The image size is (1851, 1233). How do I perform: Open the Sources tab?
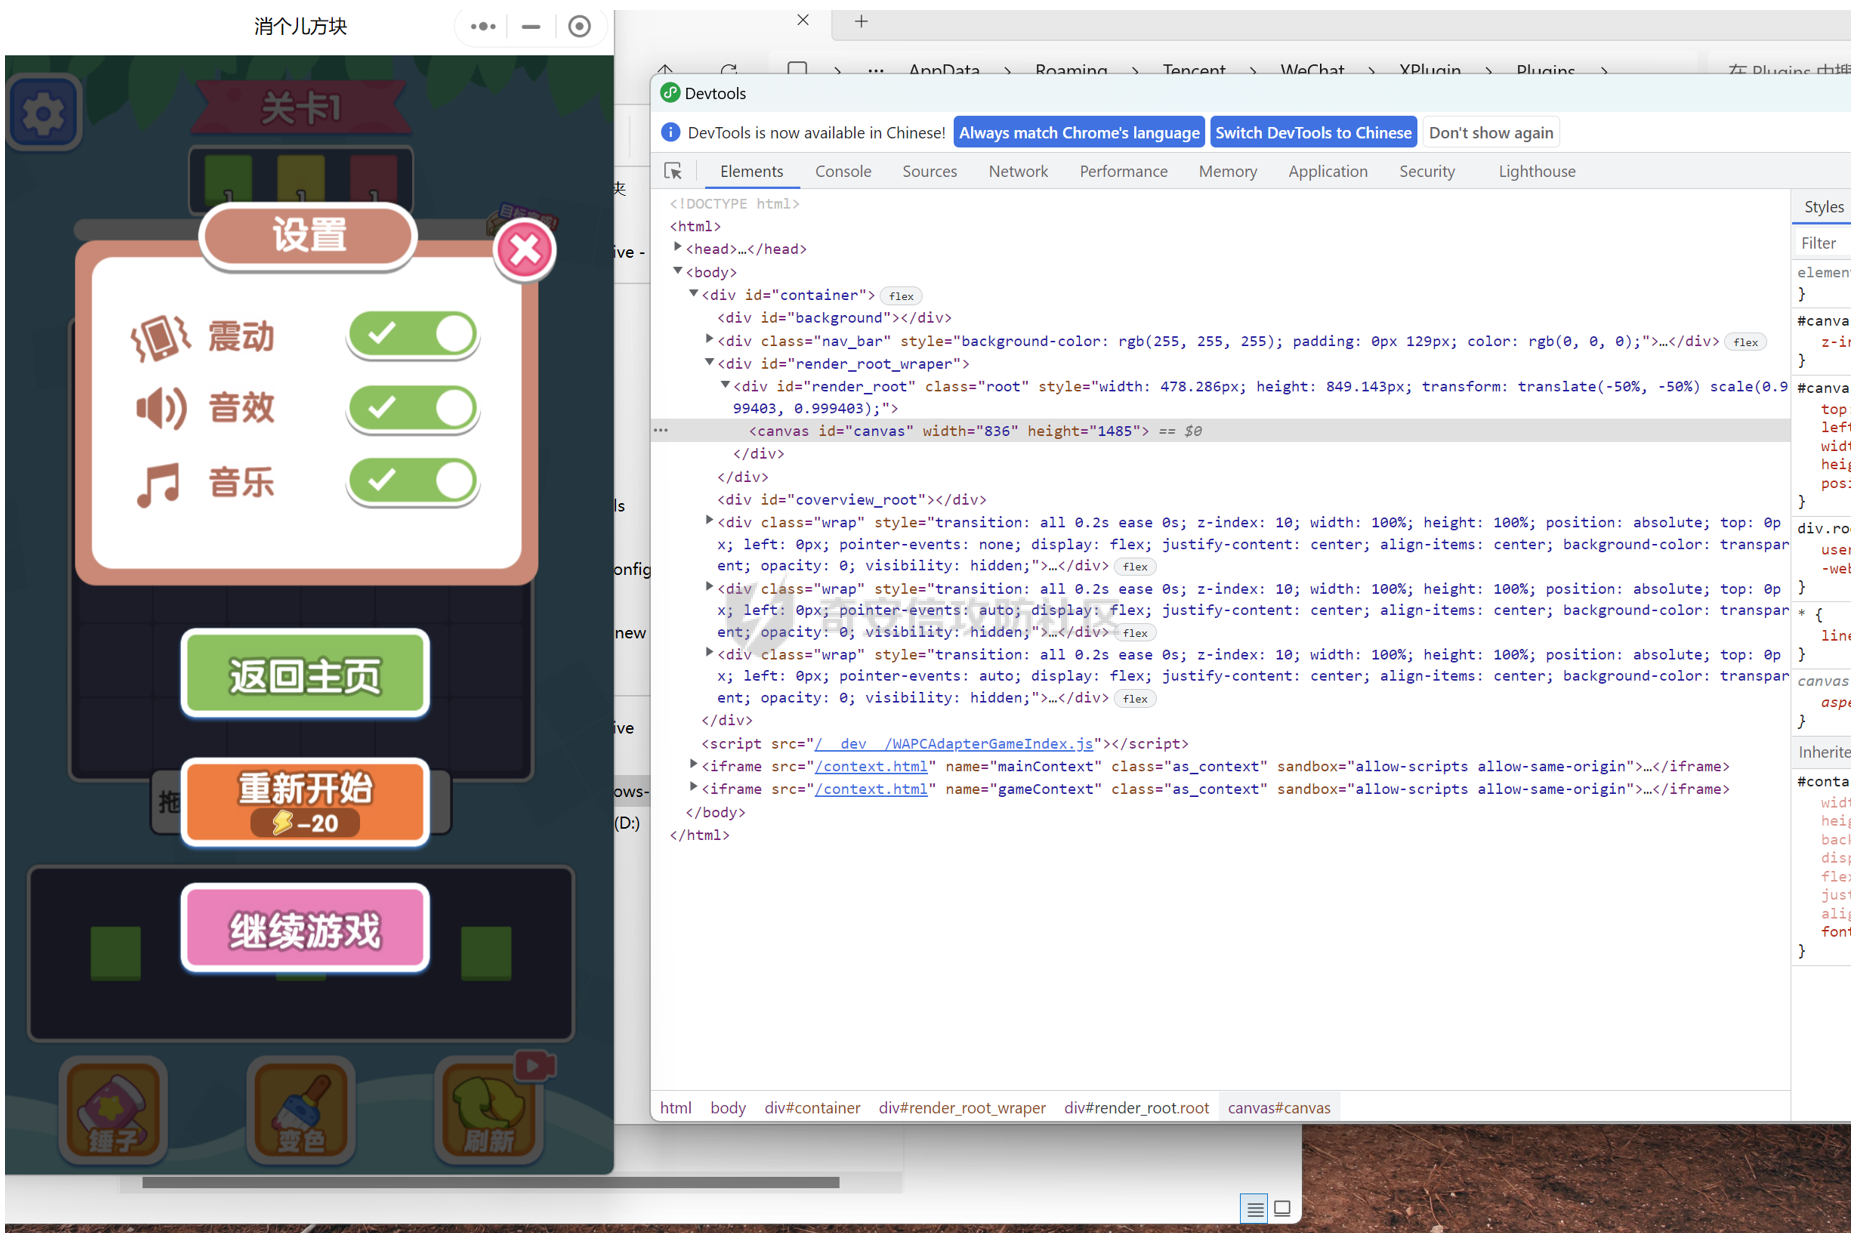point(929,171)
